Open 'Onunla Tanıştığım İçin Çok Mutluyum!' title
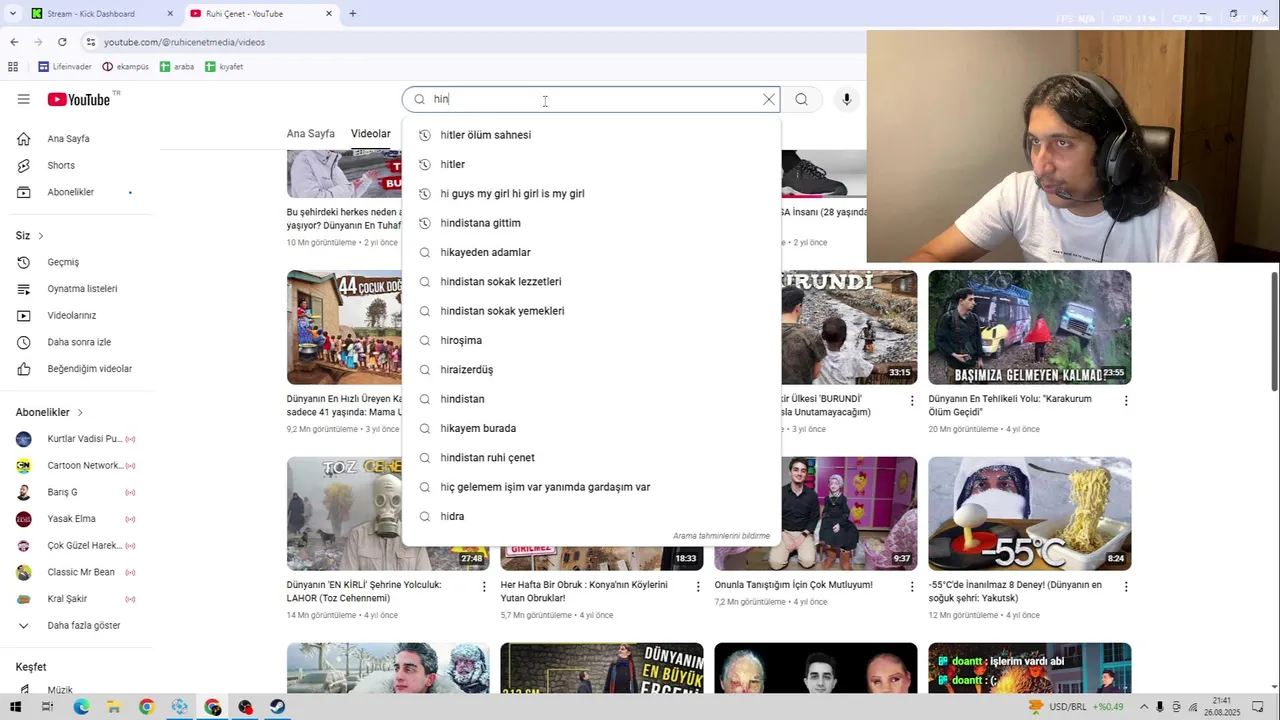Image resolution: width=1280 pixels, height=720 pixels. [x=793, y=585]
